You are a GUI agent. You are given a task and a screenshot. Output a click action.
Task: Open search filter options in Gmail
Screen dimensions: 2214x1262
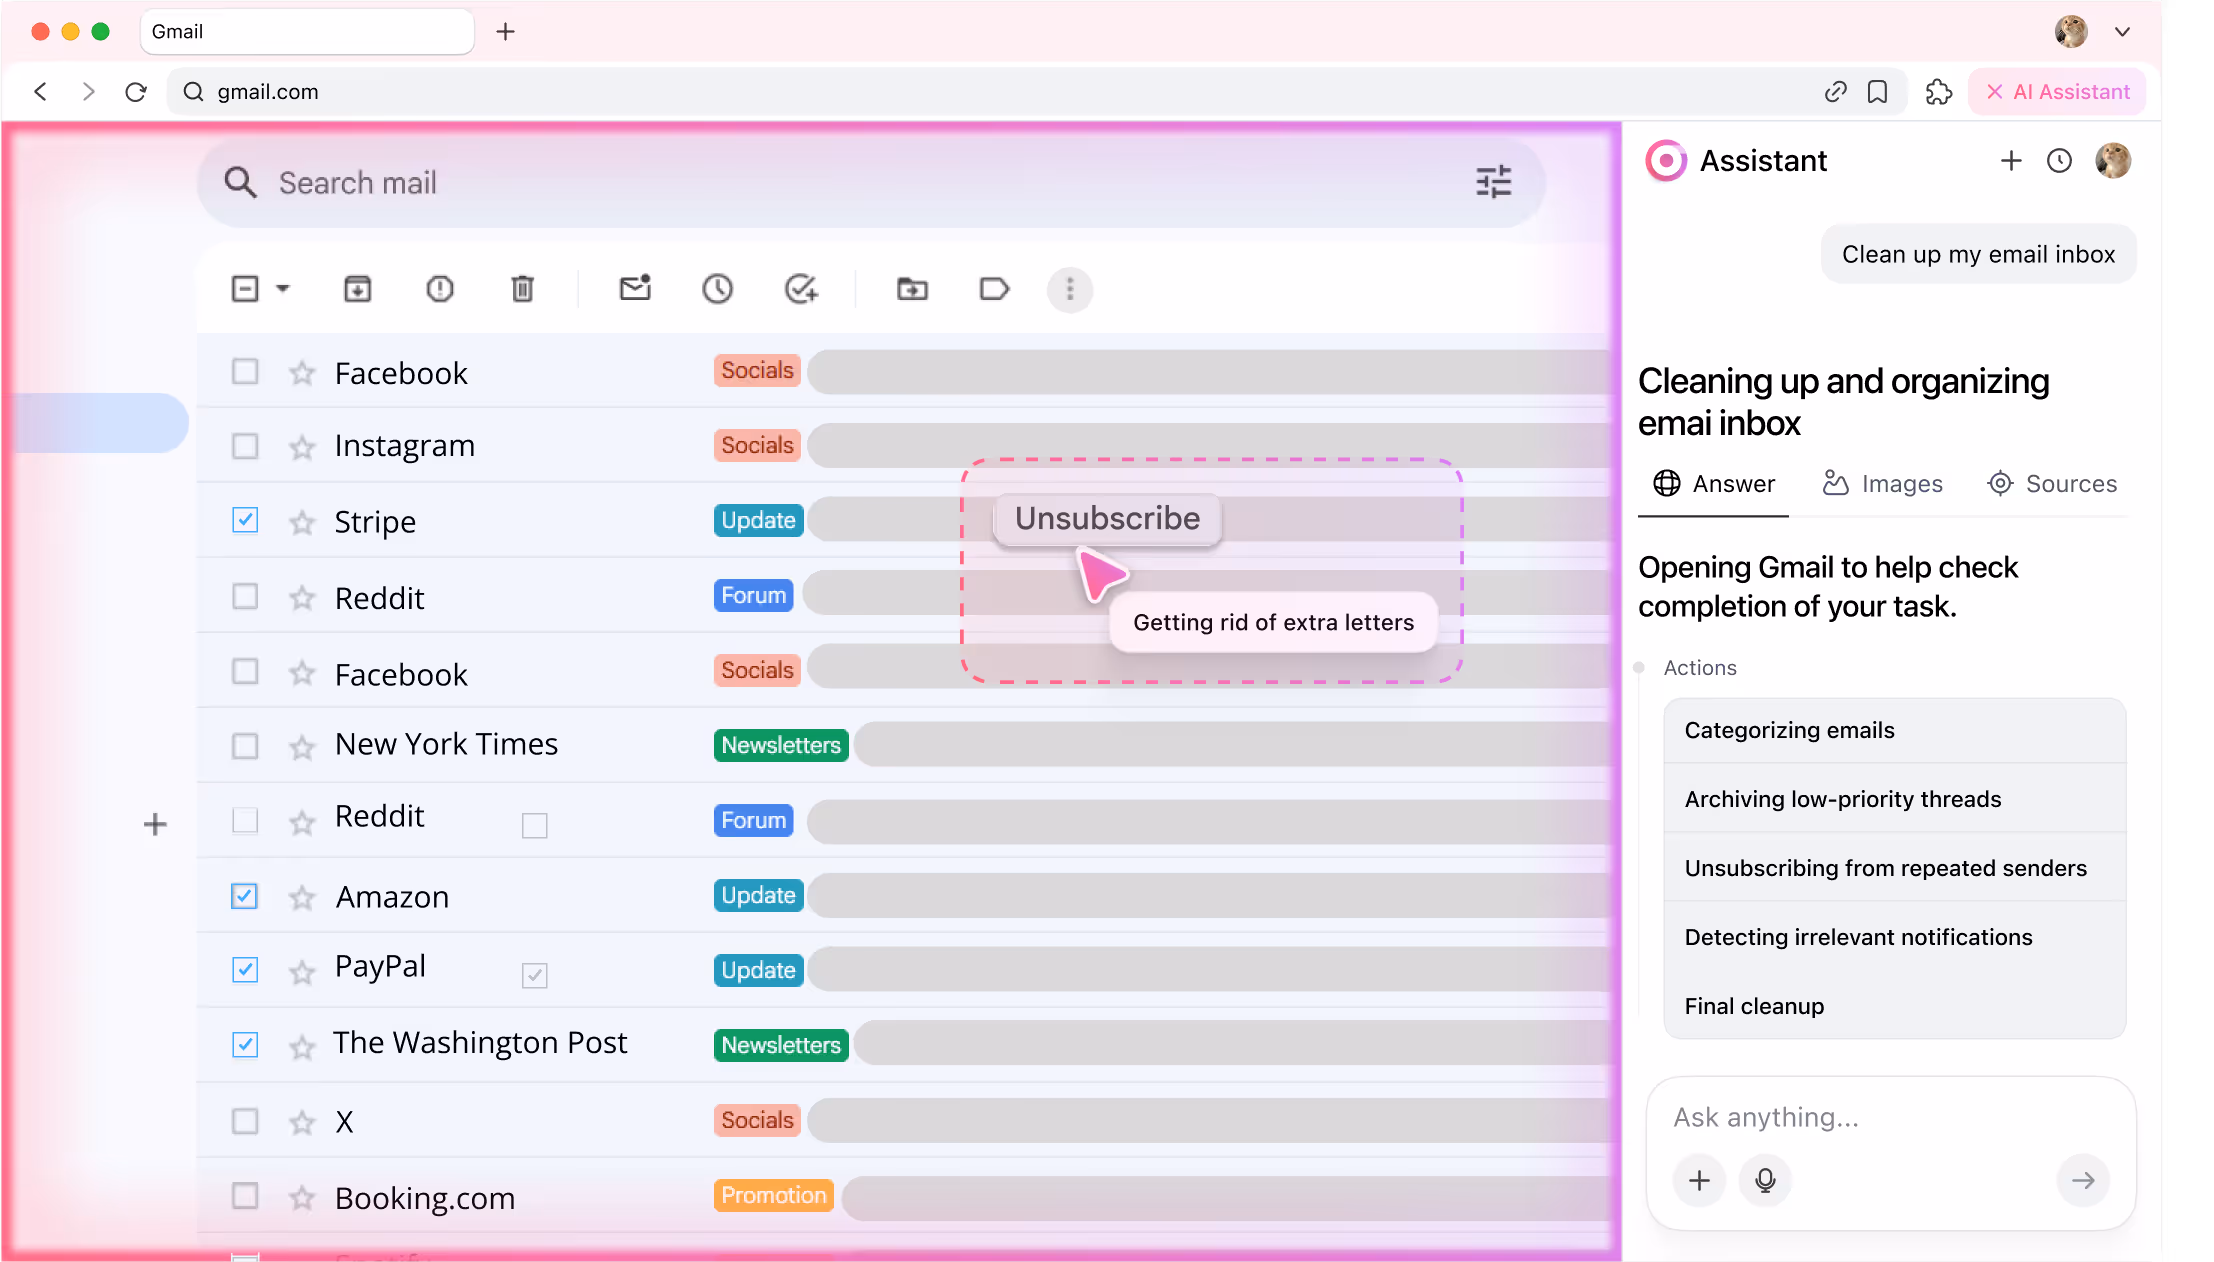point(1494,182)
